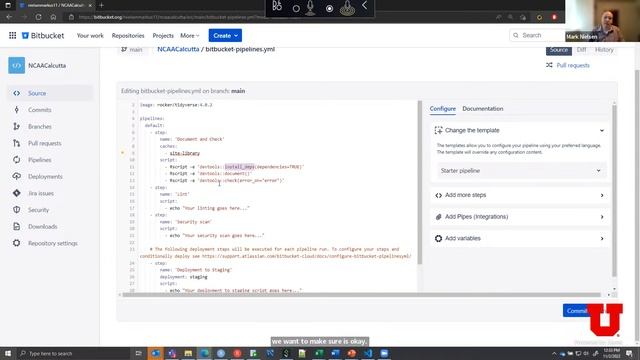The height and width of the screenshot is (360, 640).
Task: Click the Add variables gear icon
Action: pyautogui.click(x=438, y=239)
